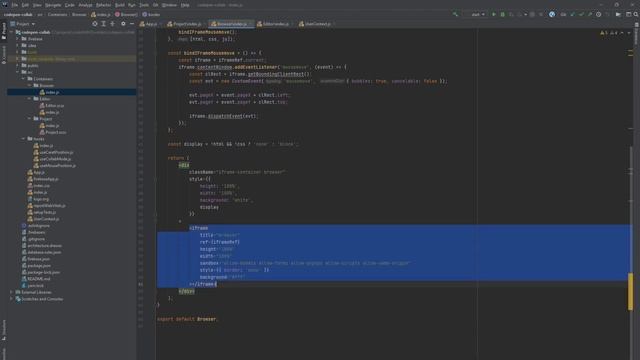Image resolution: width=640 pixels, height=360 pixels.
Task: Open the Project tool window side tab
Action: pos(4,31)
